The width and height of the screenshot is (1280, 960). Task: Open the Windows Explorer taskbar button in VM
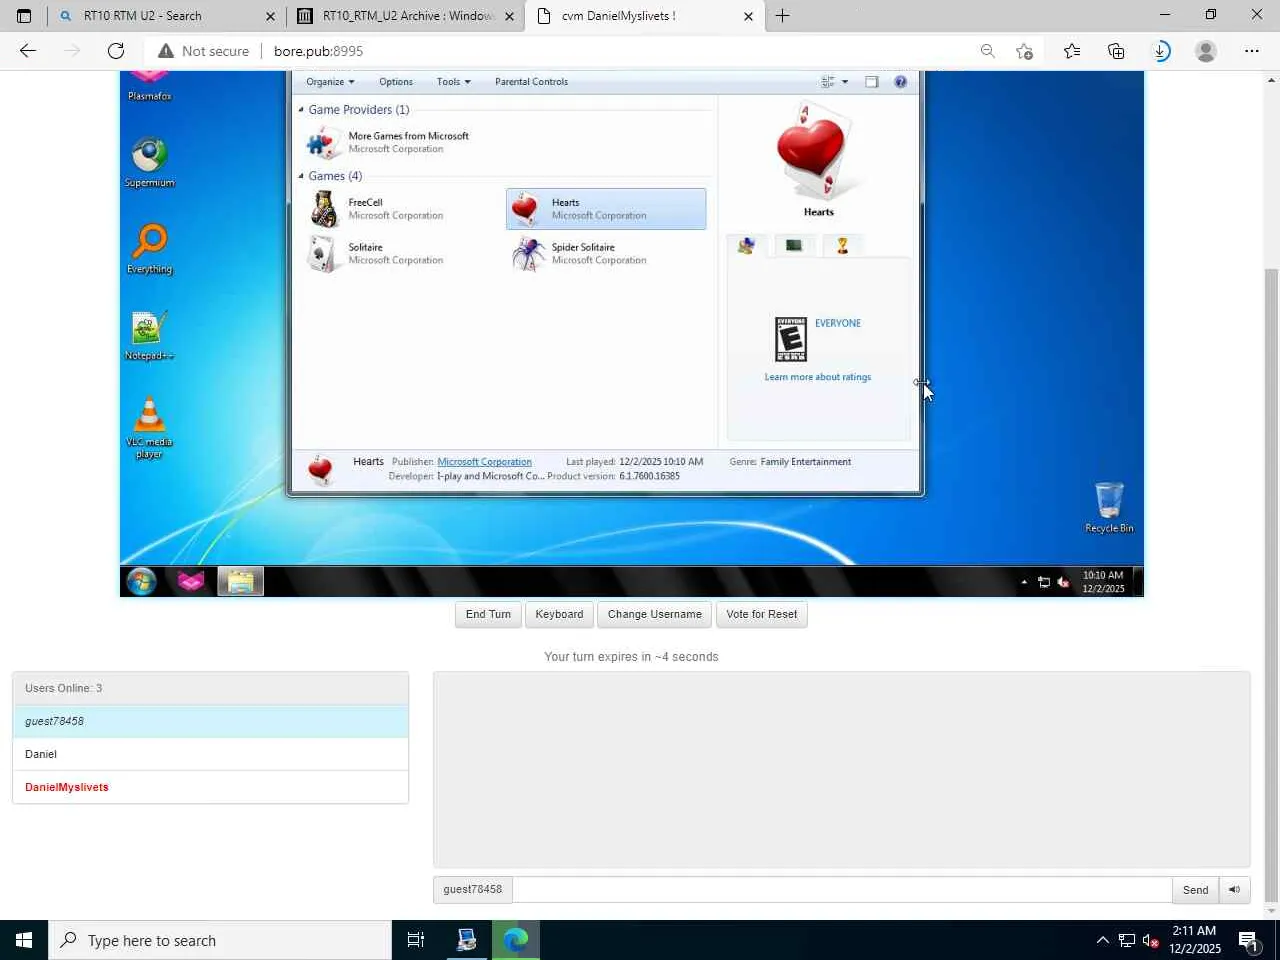pos(240,581)
